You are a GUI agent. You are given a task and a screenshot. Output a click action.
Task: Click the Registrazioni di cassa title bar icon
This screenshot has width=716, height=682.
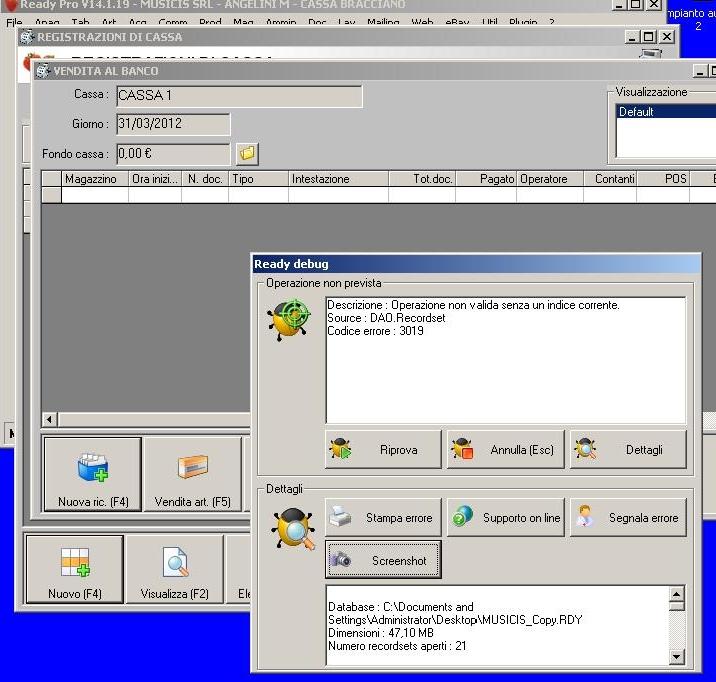click(27, 37)
